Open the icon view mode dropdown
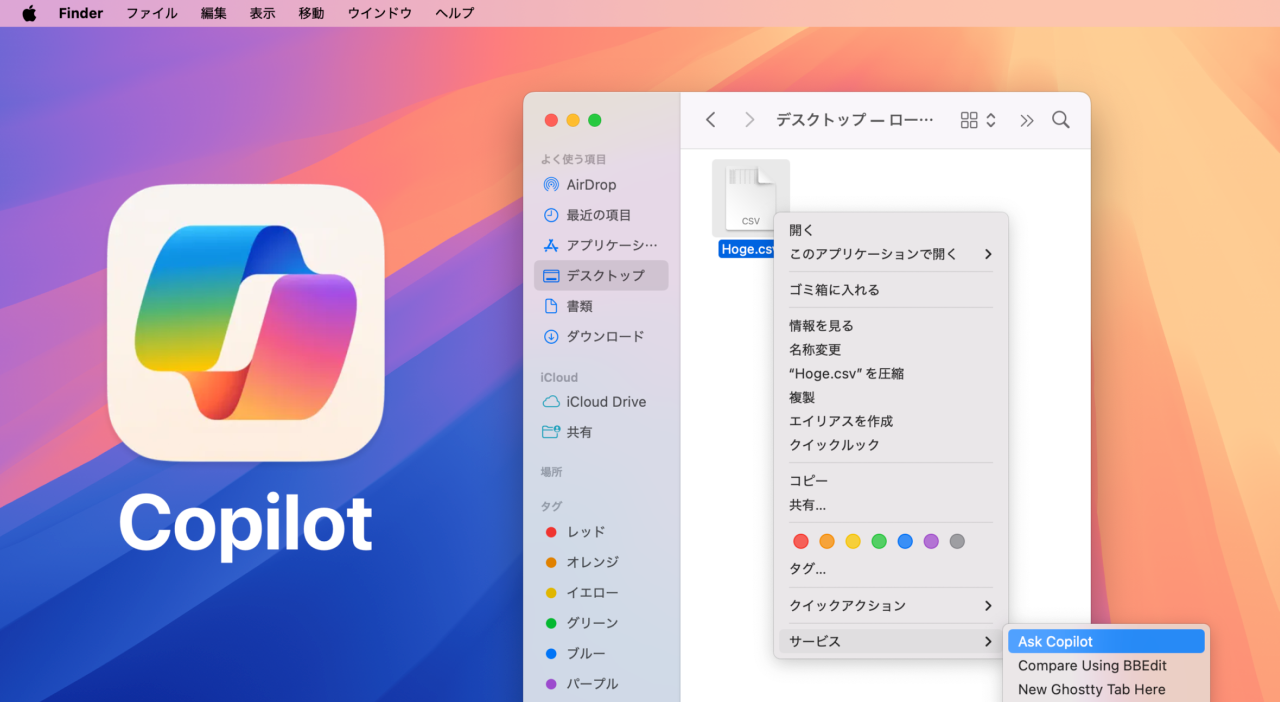Screen dimensions: 1280x702 [978, 120]
